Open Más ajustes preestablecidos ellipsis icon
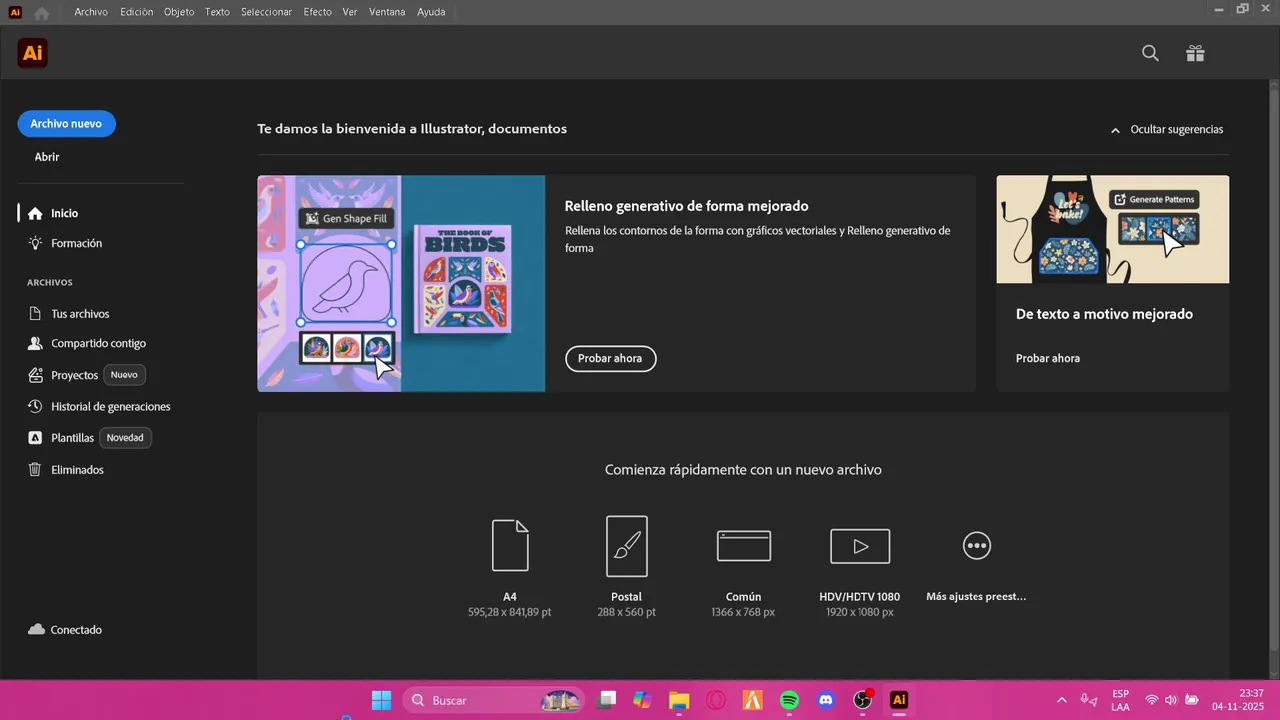The image size is (1280, 720). (x=976, y=545)
